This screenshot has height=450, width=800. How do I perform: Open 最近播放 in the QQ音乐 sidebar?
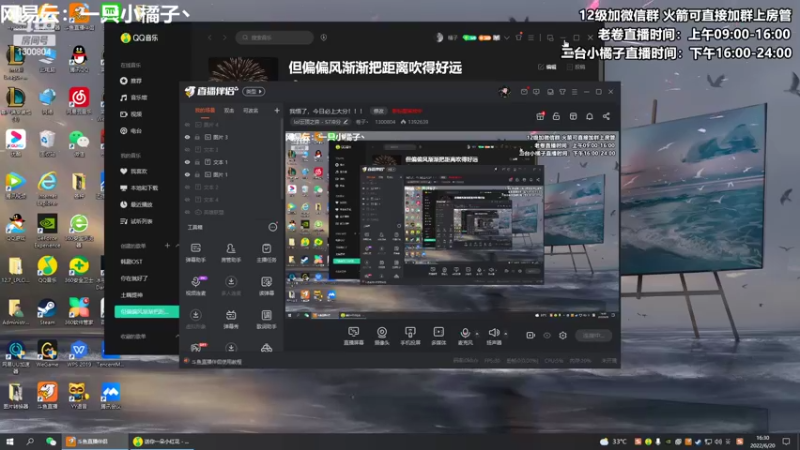(x=136, y=205)
